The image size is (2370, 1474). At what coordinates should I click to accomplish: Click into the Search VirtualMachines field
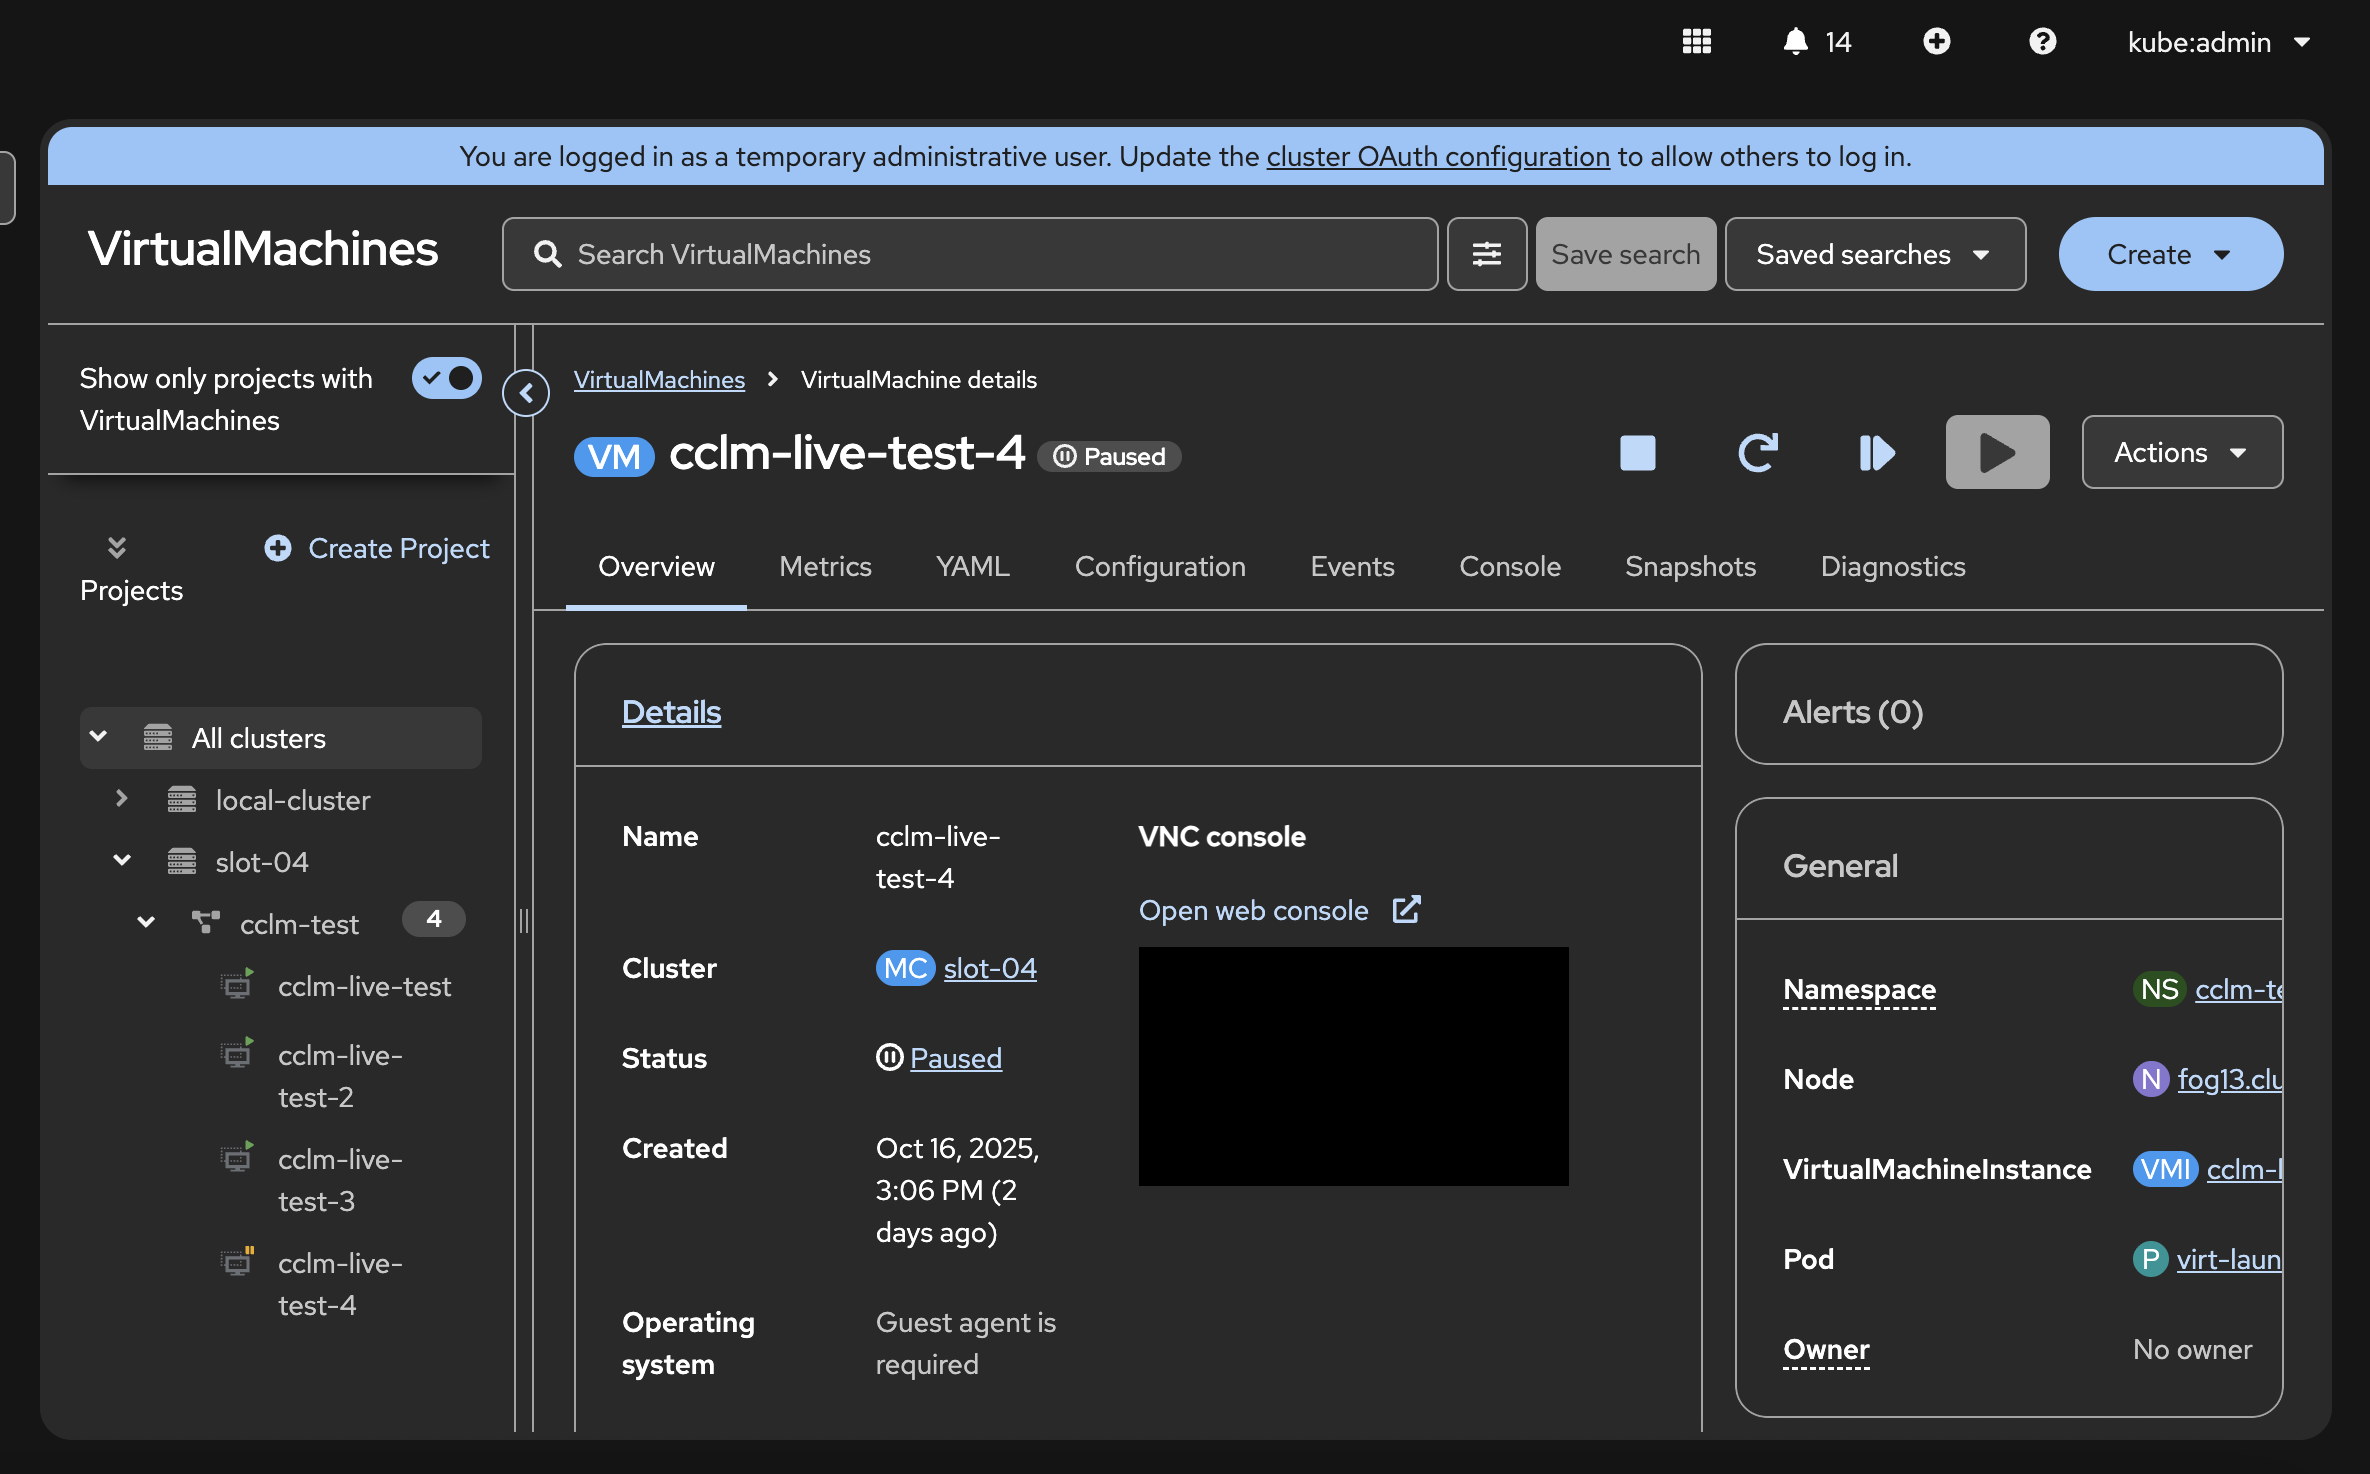pyautogui.click(x=968, y=254)
